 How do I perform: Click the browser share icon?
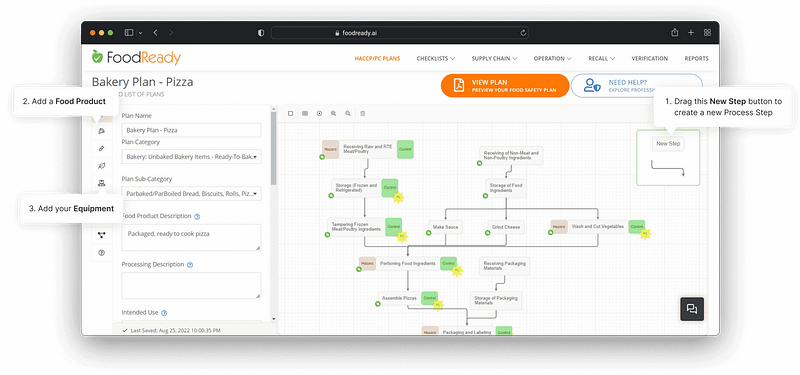point(674,33)
